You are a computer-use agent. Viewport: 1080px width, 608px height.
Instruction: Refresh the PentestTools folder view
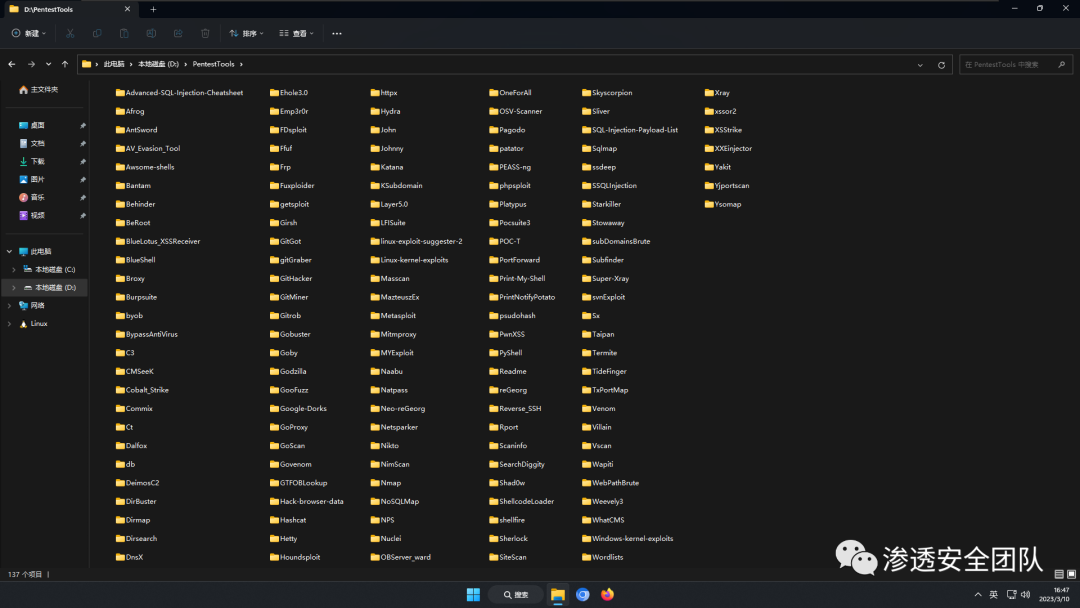tap(941, 65)
